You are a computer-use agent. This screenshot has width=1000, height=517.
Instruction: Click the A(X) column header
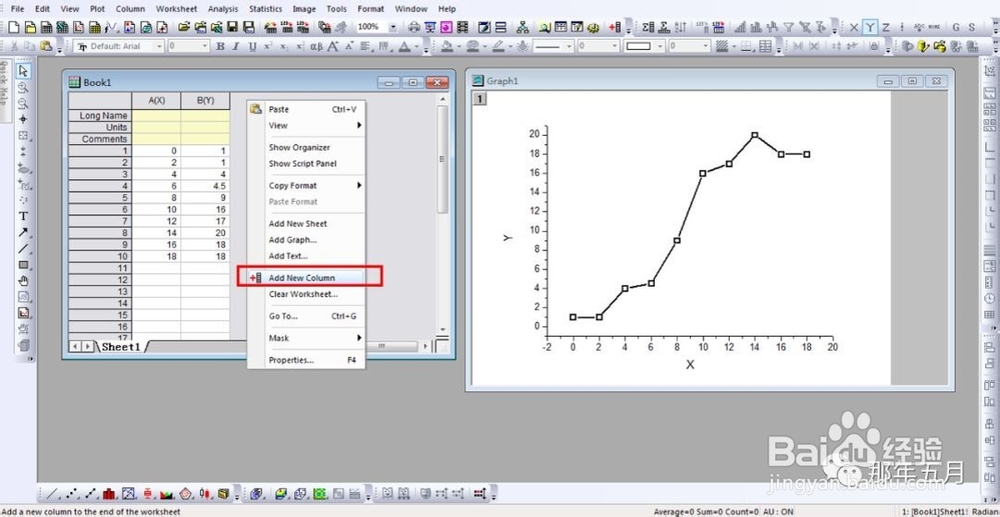tap(156, 101)
